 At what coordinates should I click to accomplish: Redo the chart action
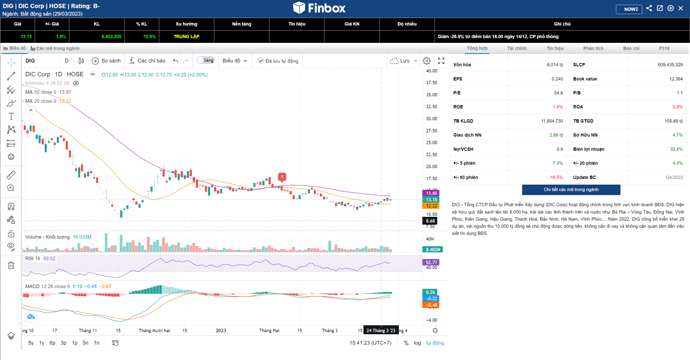186,61
